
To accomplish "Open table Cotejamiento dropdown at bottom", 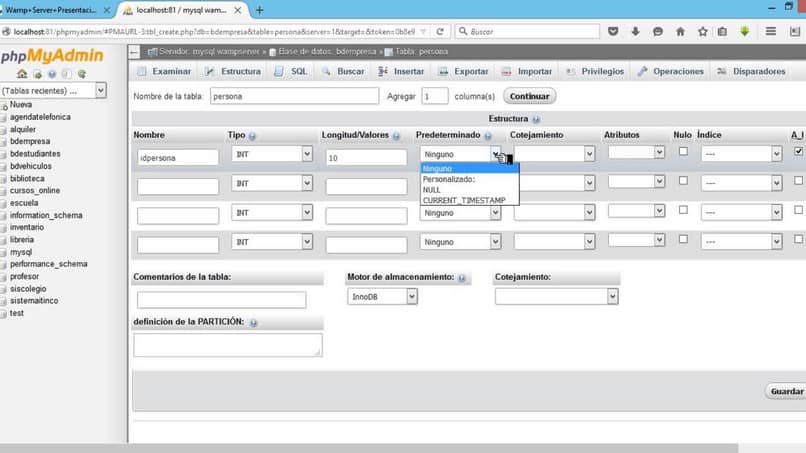I will coord(556,297).
